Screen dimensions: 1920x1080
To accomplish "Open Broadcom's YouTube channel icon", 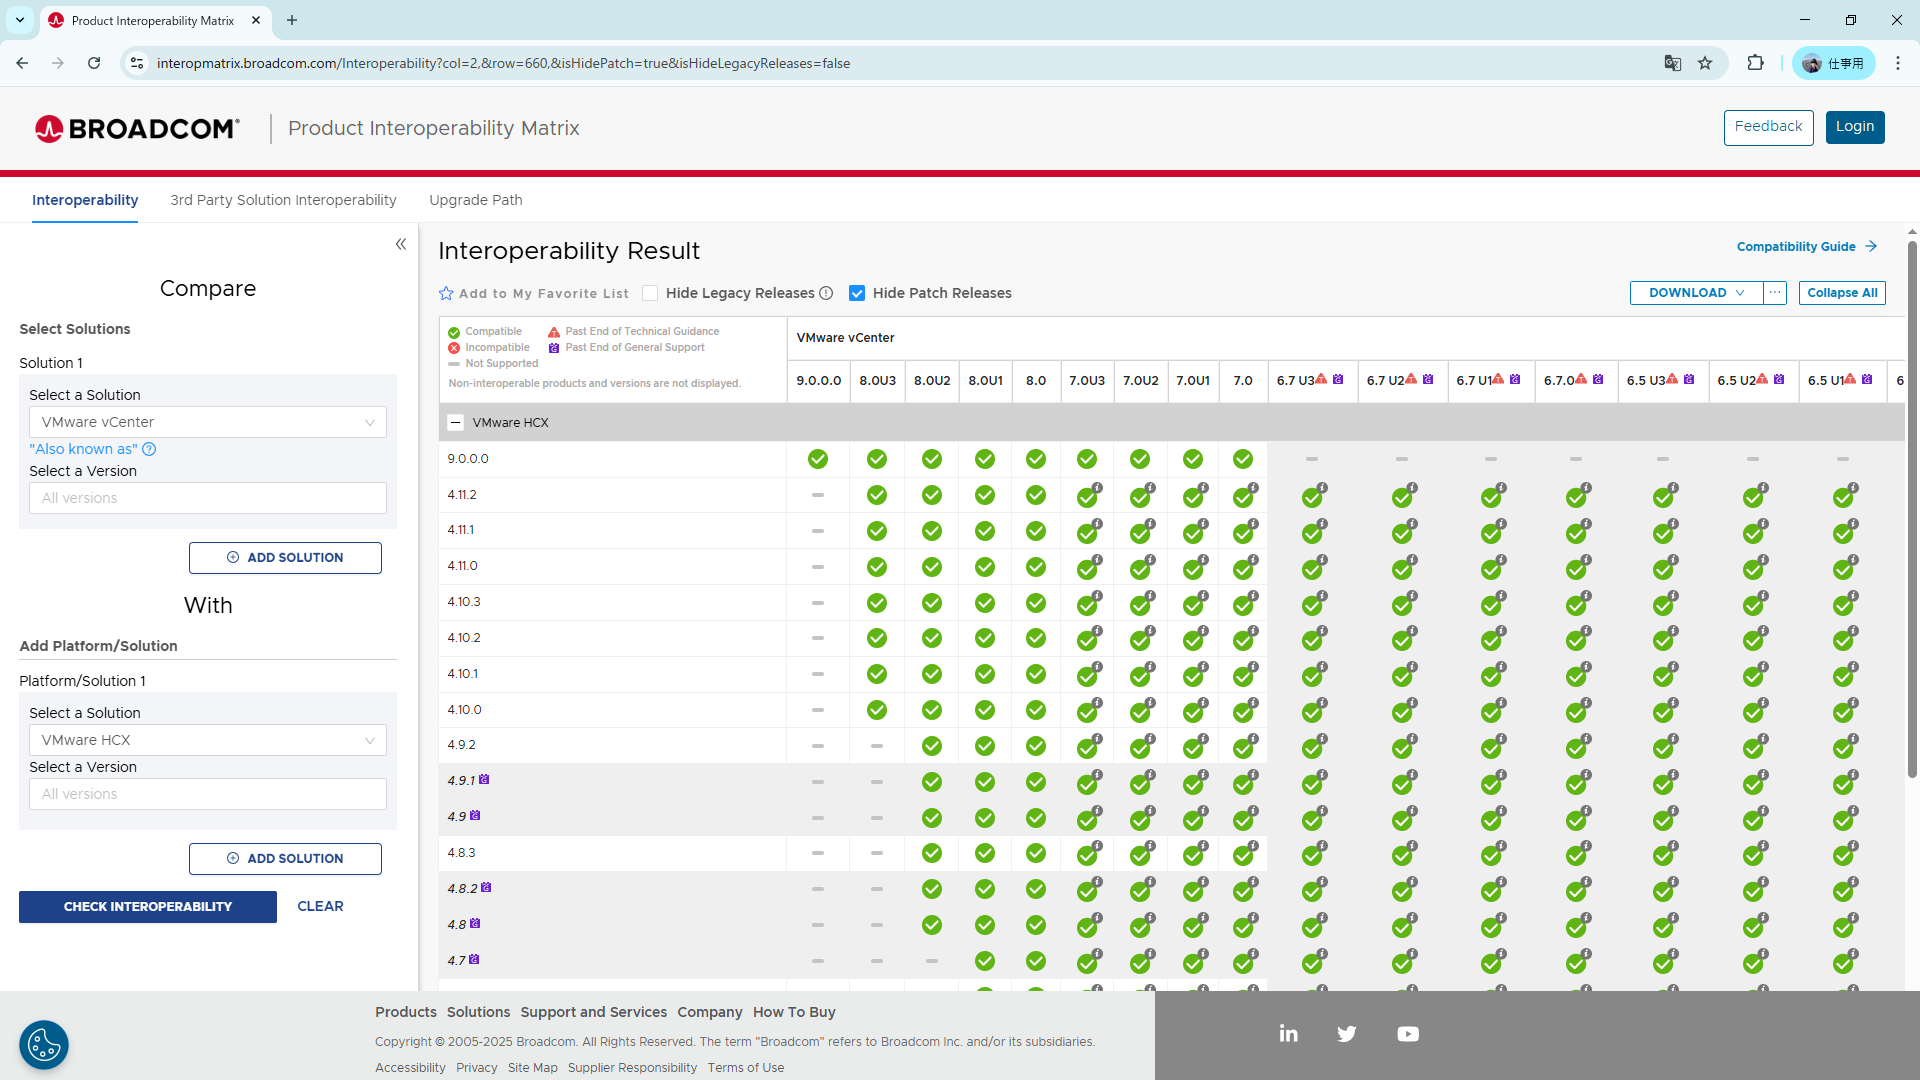I will point(1408,1034).
